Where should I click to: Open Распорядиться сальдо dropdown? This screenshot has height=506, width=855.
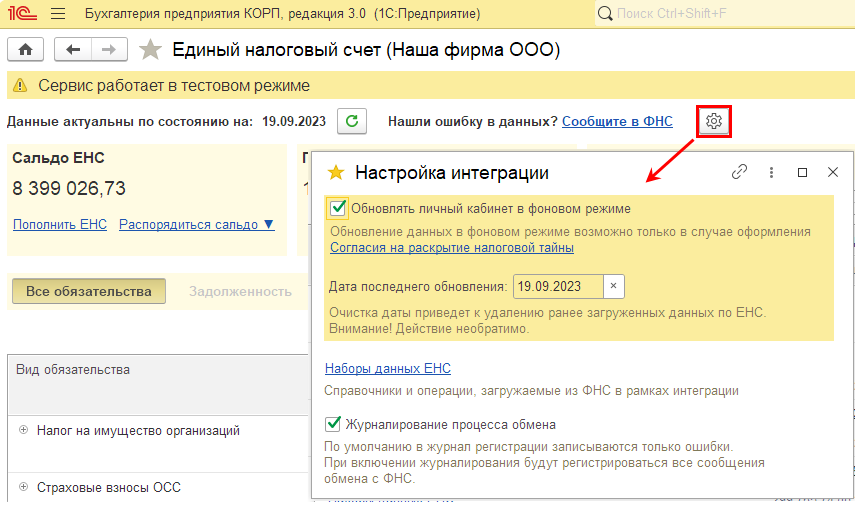pyautogui.click(x=196, y=224)
